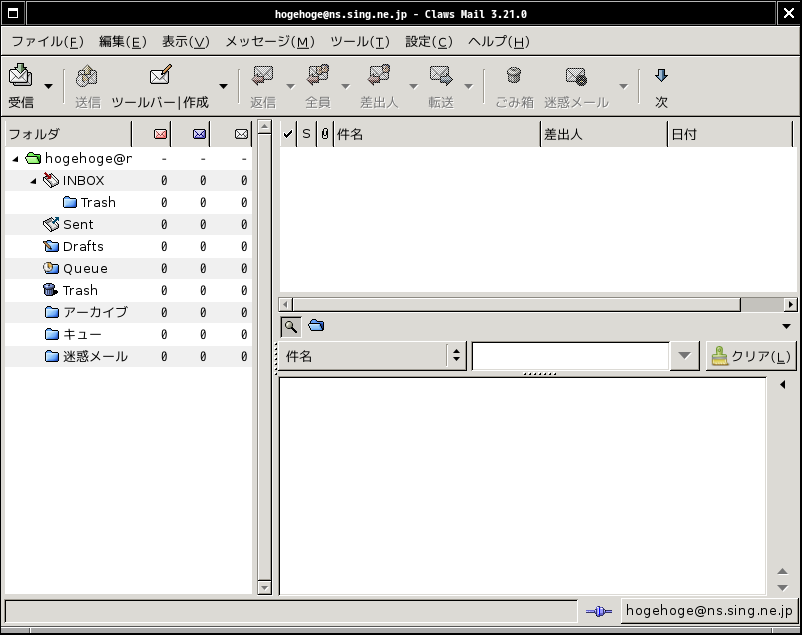This screenshot has width=802, height=635.
Task: Select the アーカイブ folder
Action: (x=128, y=312)
